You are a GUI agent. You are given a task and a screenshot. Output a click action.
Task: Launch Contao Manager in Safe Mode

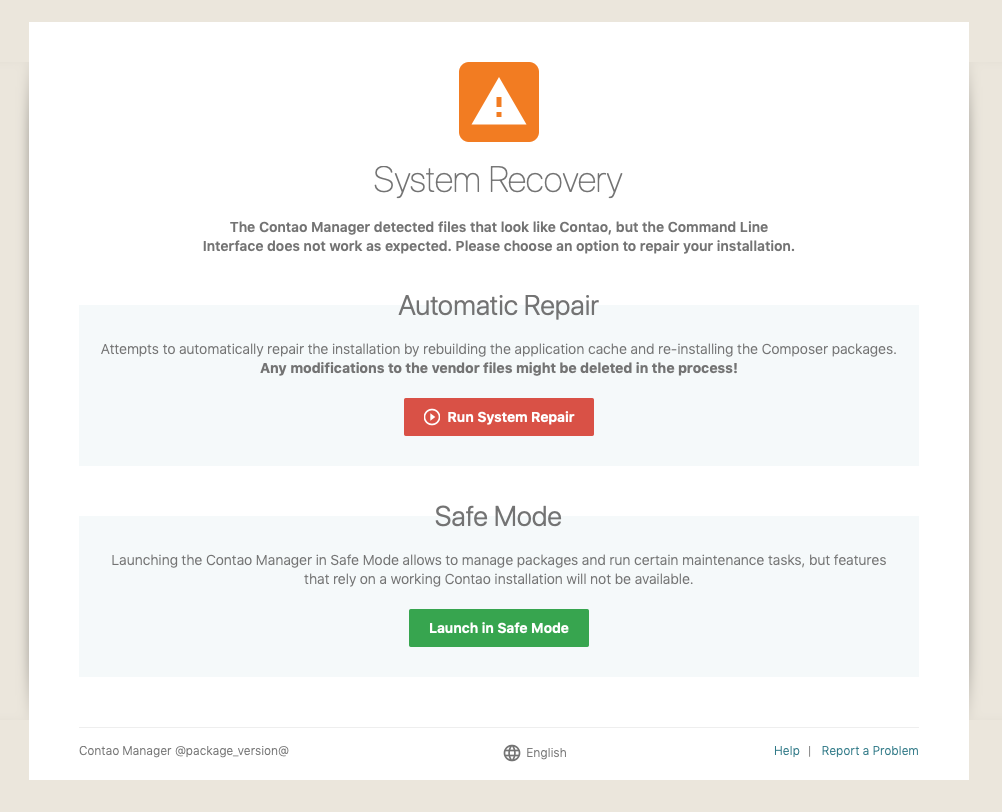(x=498, y=628)
